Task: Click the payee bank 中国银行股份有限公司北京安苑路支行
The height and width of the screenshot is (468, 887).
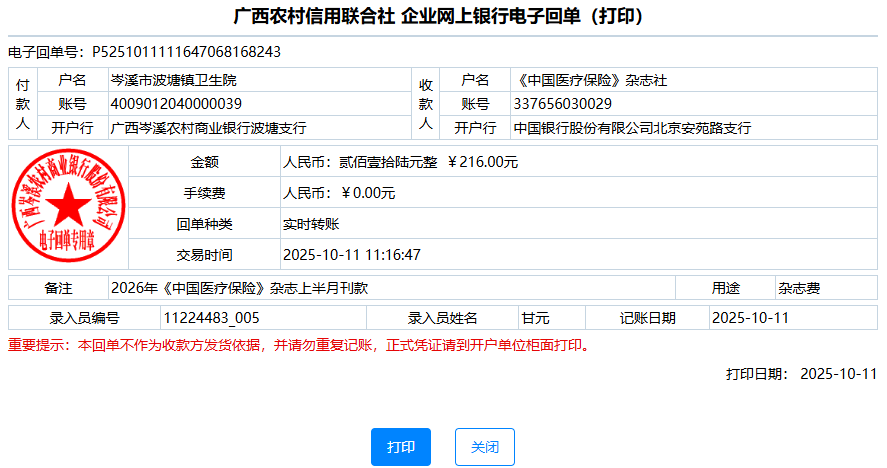Action: pyautogui.click(x=631, y=128)
